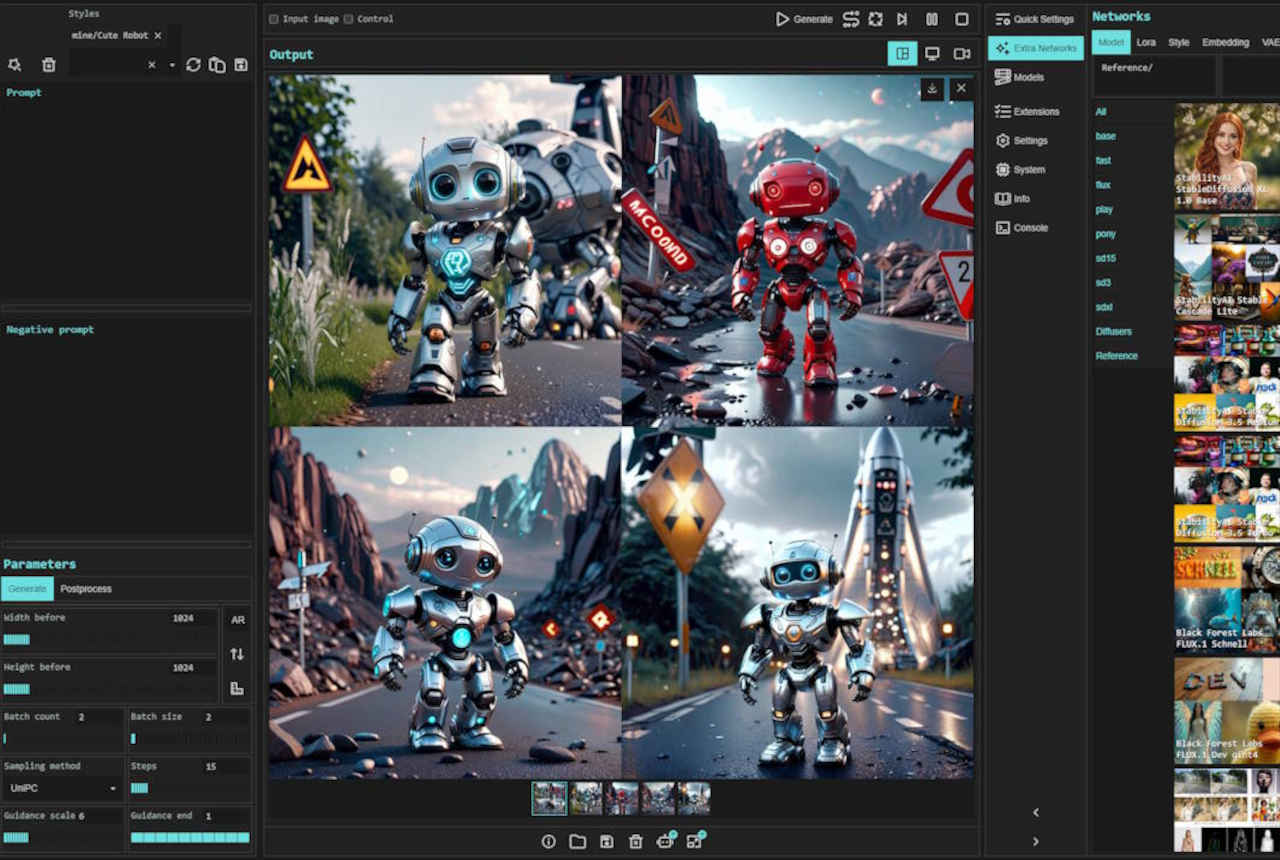Collapse the side panel with left chevron
Screen dimensions: 1280x860
[1035, 812]
